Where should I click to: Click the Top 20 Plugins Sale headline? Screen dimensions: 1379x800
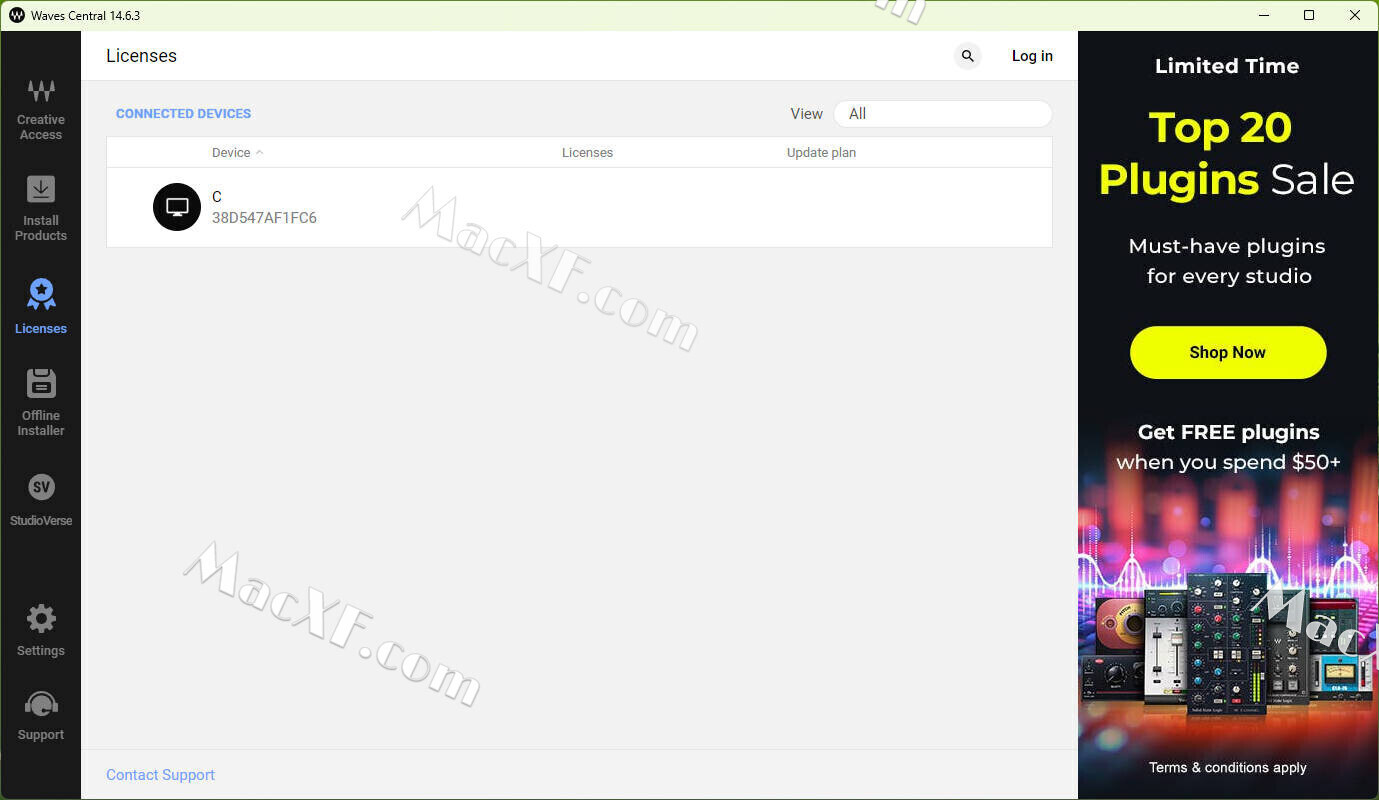click(x=1226, y=154)
